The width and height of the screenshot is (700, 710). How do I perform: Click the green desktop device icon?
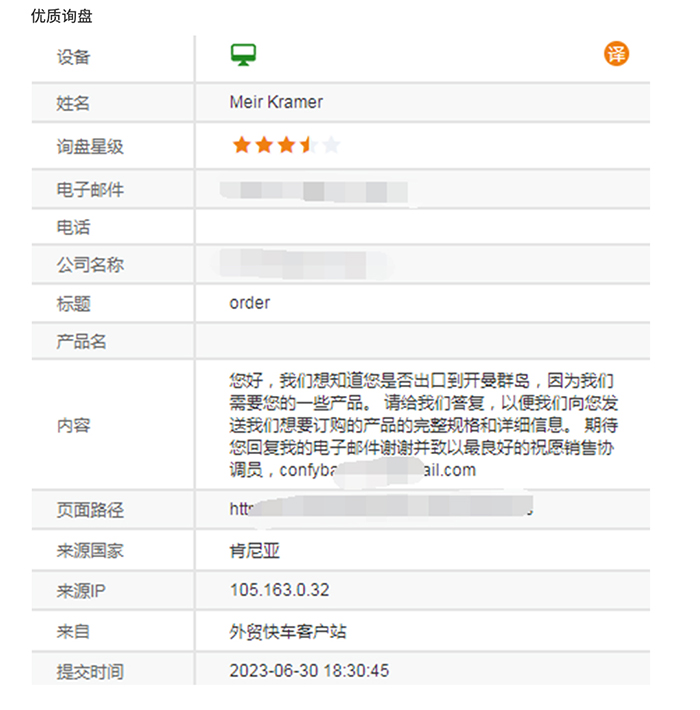(243, 55)
